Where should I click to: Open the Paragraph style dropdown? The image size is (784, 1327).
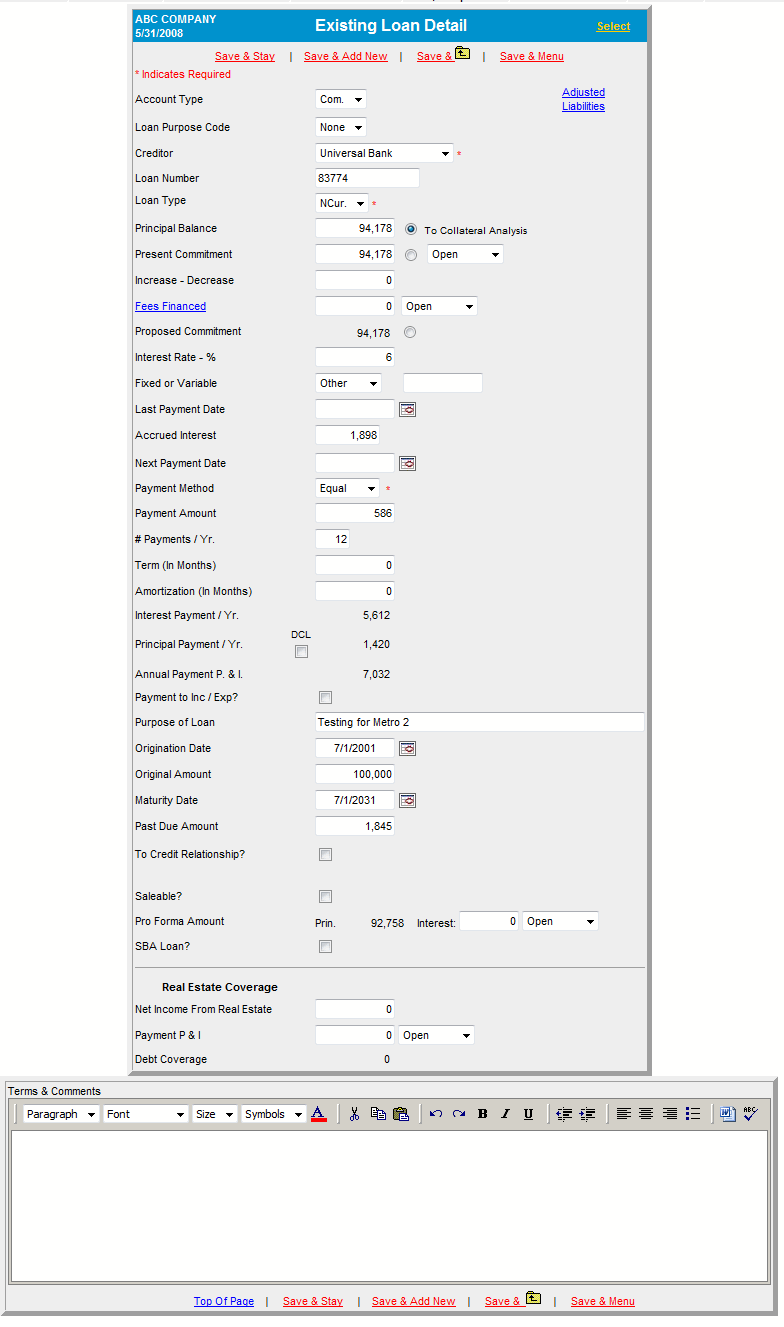click(x=61, y=1114)
